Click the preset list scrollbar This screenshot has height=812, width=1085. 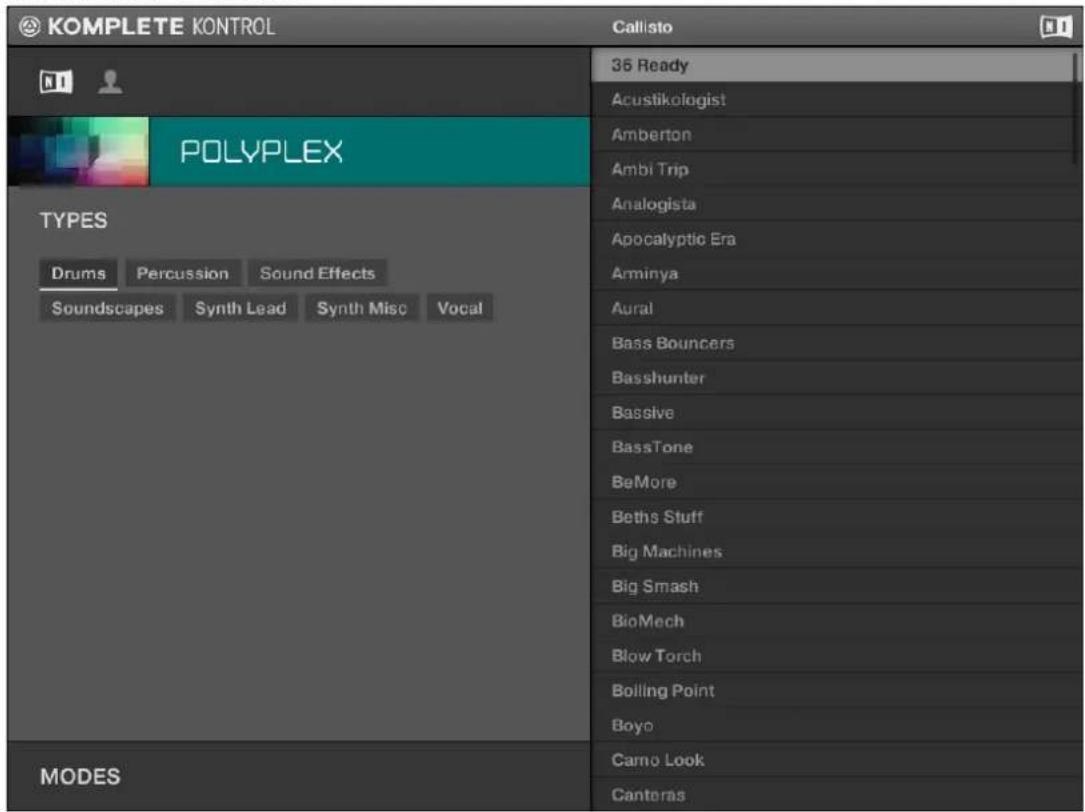point(1075,109)
